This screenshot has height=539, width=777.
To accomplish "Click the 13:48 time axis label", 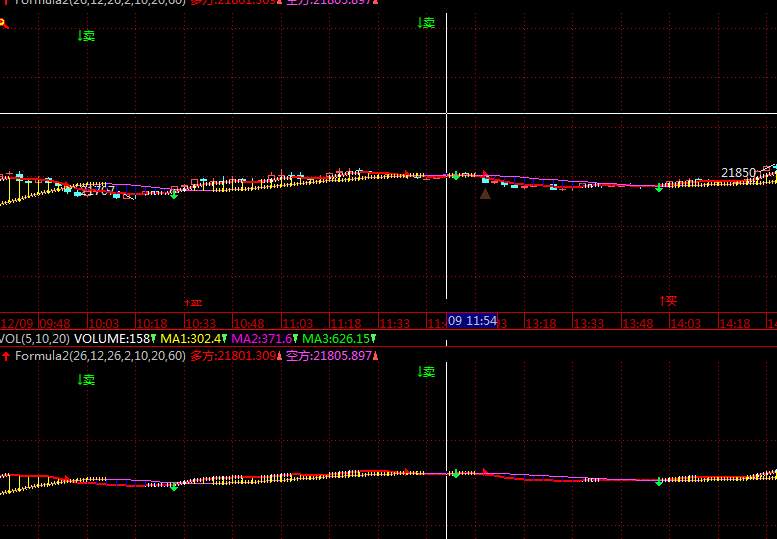I will [x=638, y=323].
